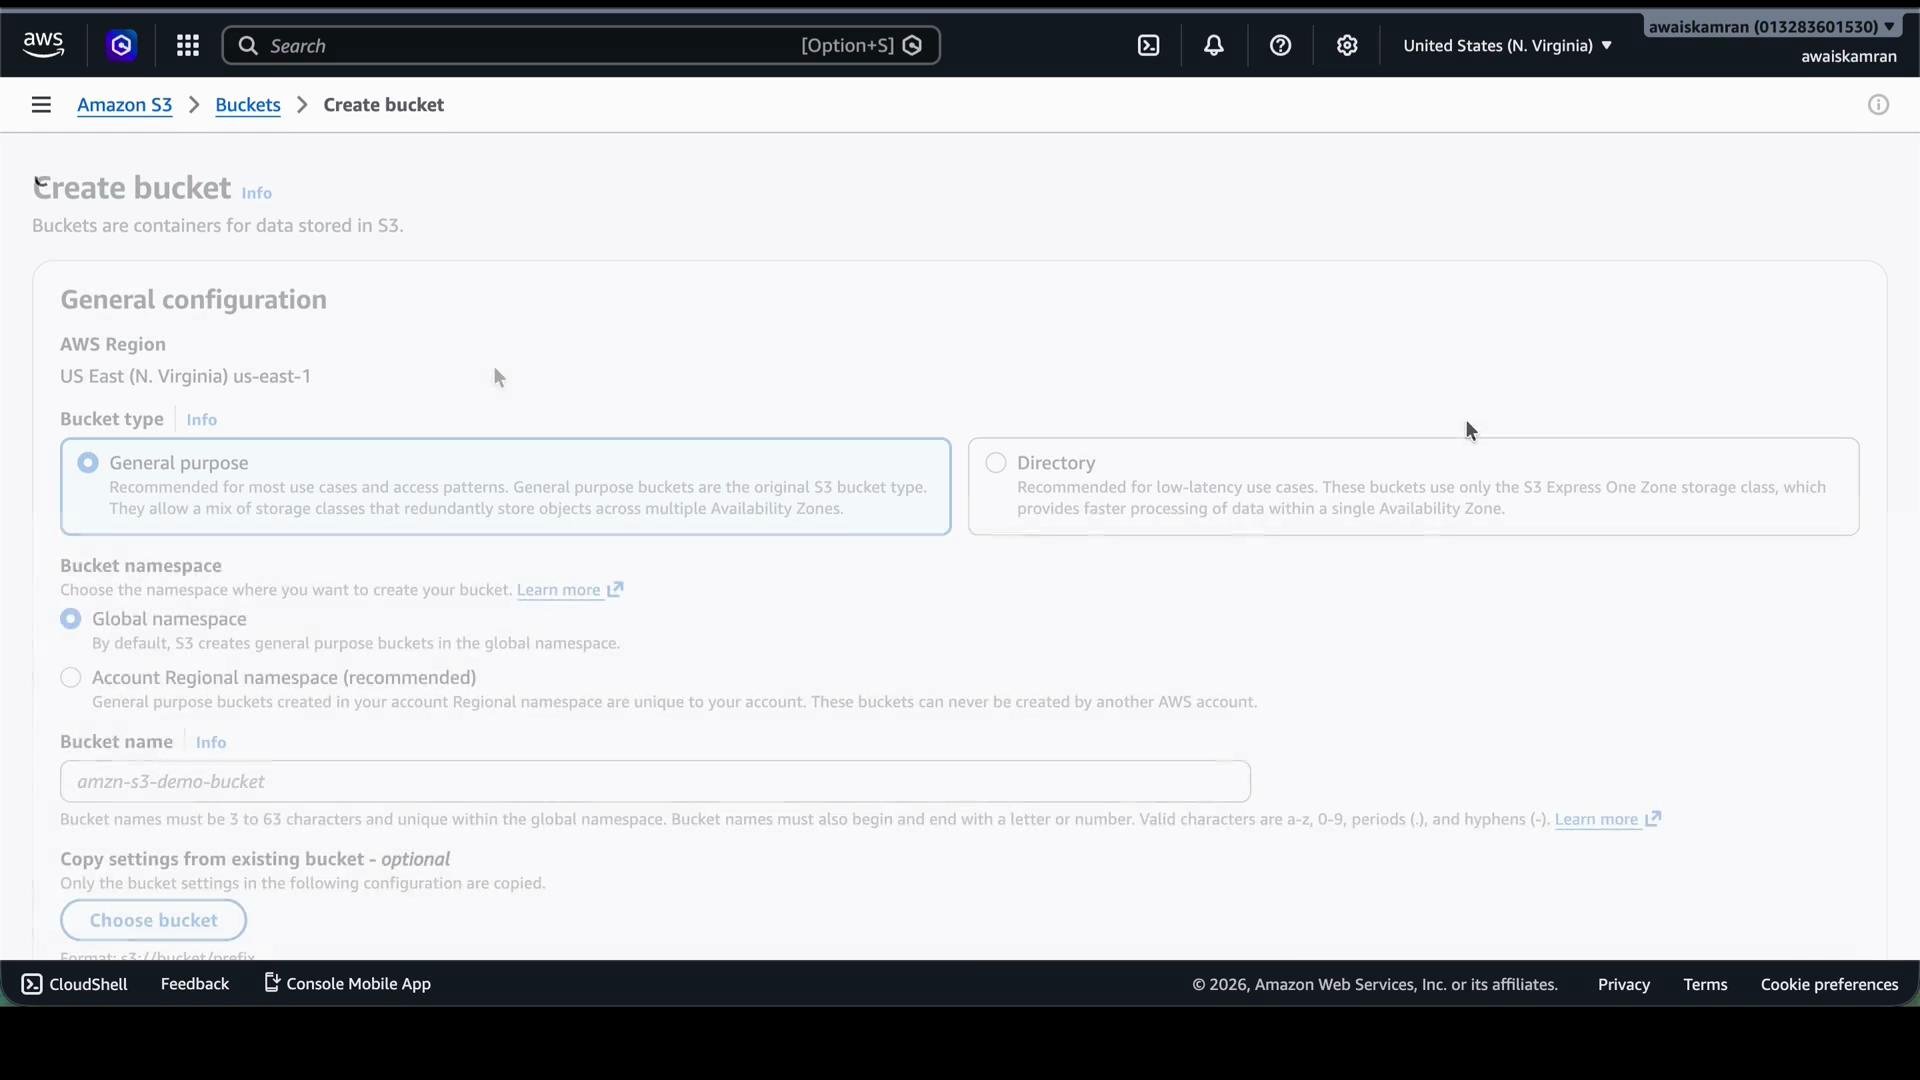Click the Console Mobile App phone icon

[x=272, y=983]
